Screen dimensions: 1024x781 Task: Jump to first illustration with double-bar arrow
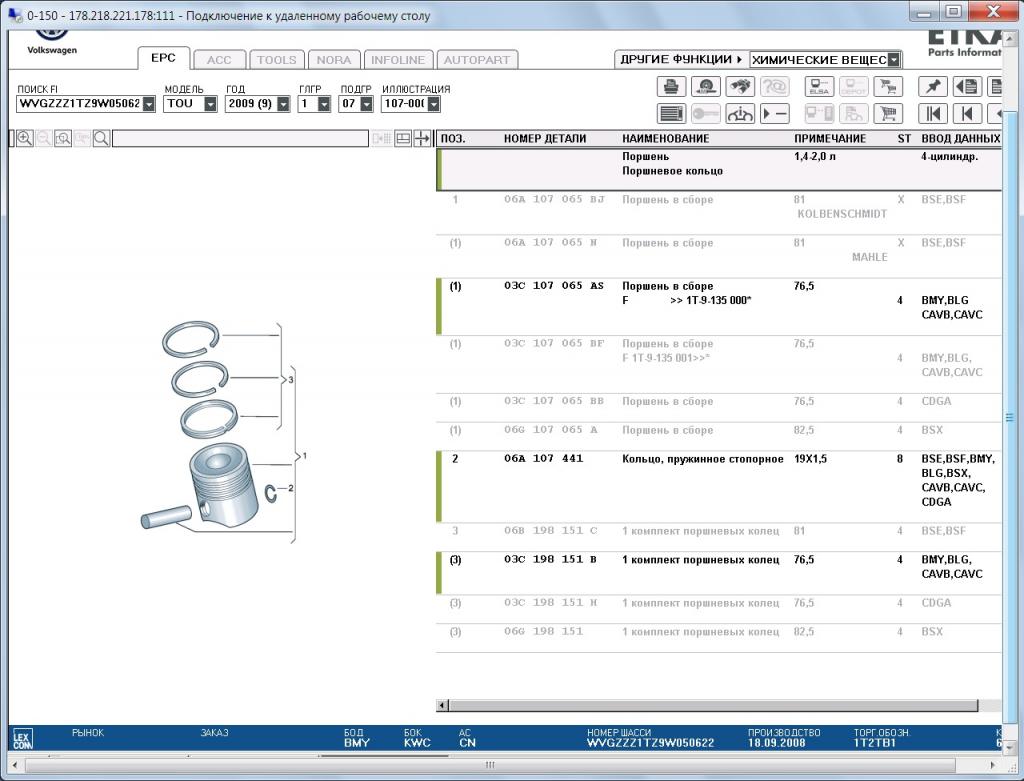click(x=933, y=114)
